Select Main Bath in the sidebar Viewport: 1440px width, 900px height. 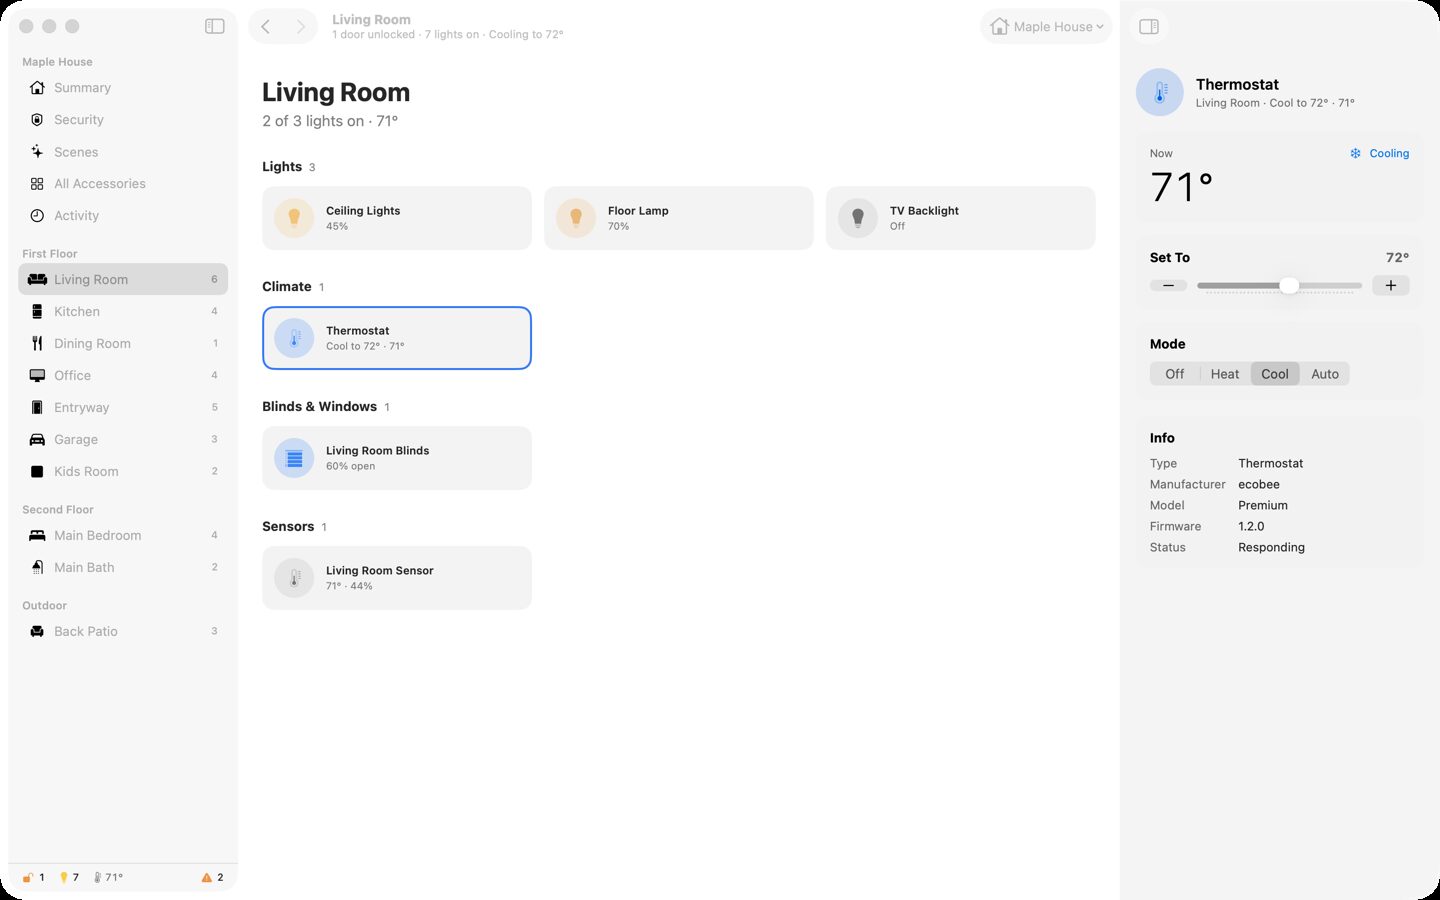click(x=123, y=568)
